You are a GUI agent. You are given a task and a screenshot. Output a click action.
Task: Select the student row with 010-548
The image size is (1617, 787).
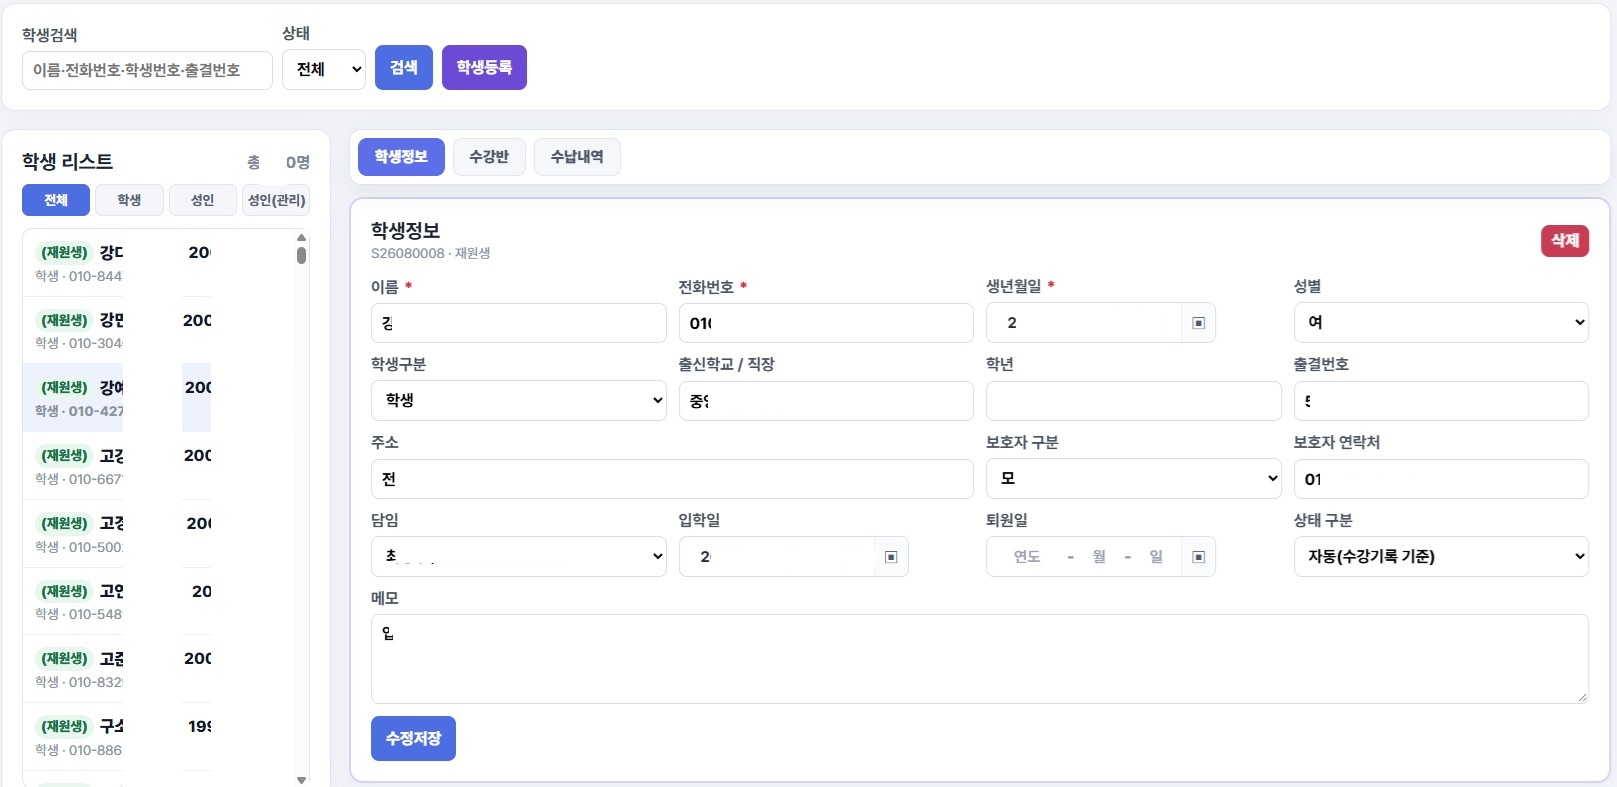(x=160, y=602)
